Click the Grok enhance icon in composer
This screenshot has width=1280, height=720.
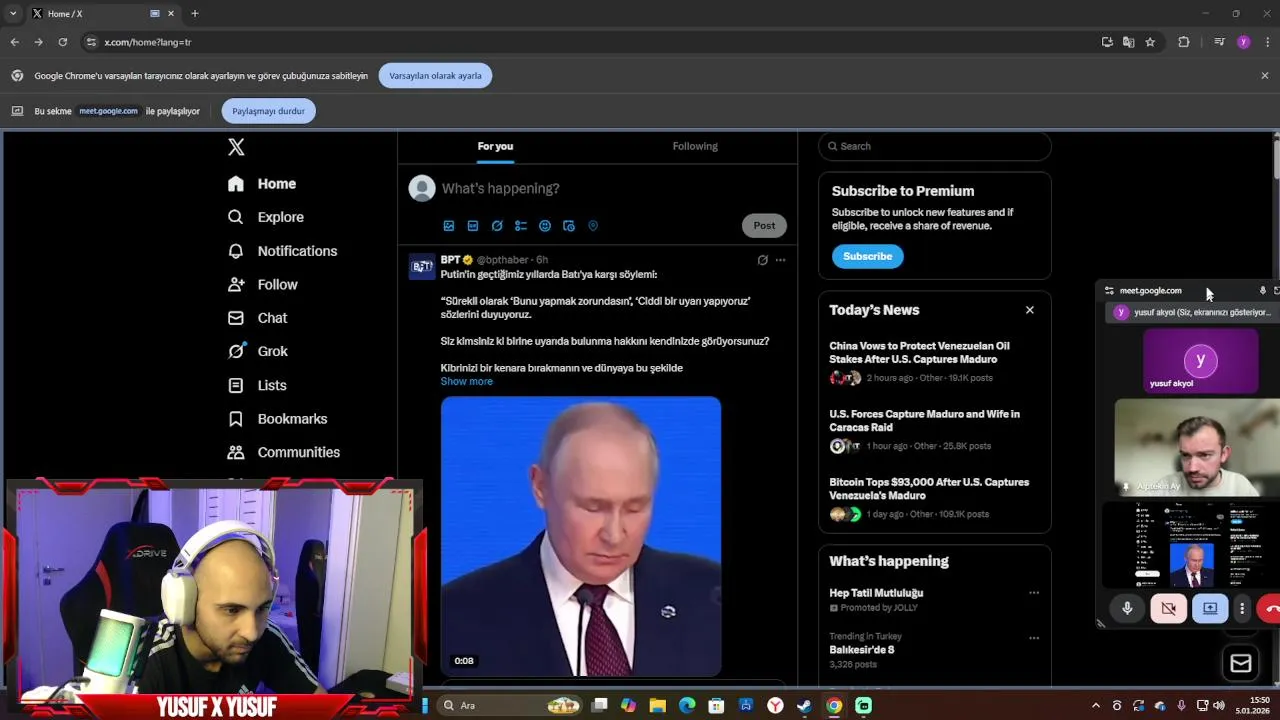497,226
